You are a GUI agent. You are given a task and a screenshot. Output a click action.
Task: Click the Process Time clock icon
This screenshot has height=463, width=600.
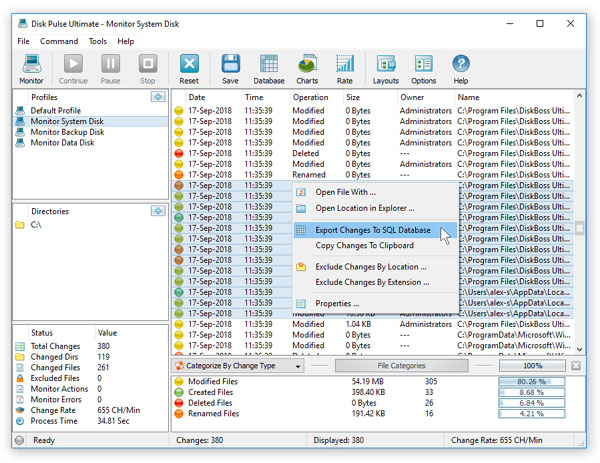coord(20,421)
